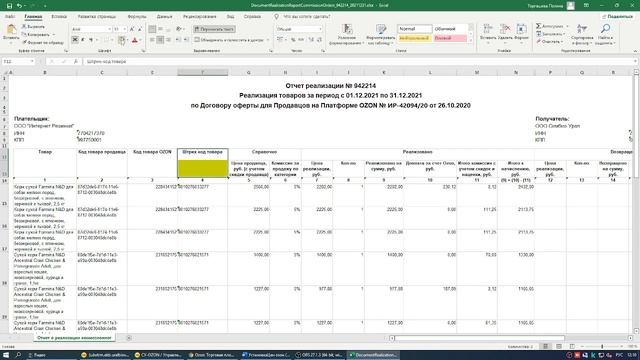
Task: Toggle right text alignment
Action: point(168,40)
